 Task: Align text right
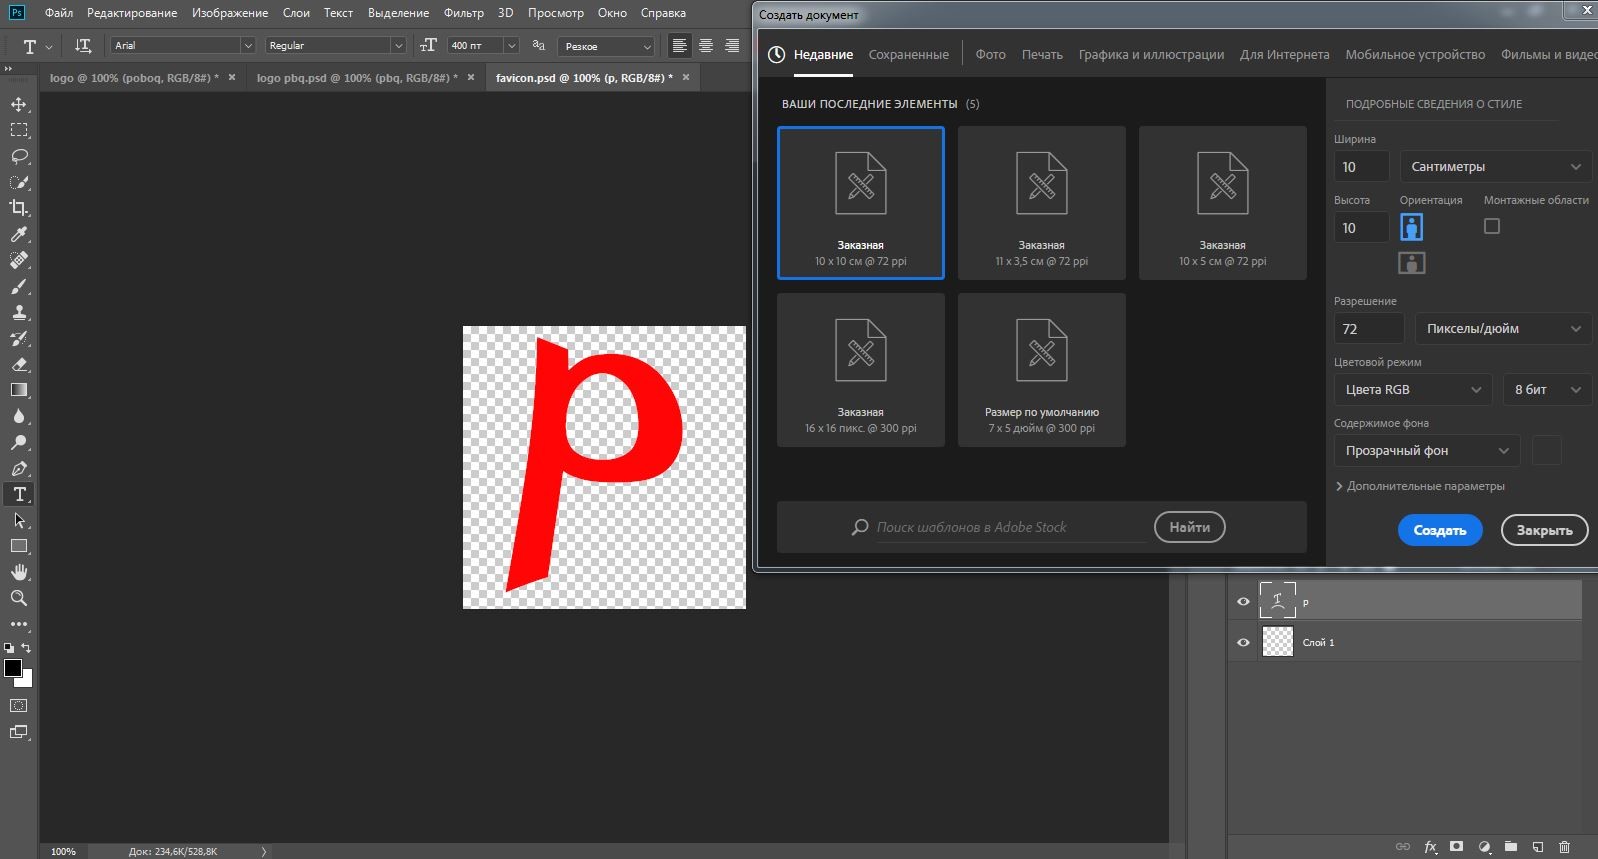point(732,46)
